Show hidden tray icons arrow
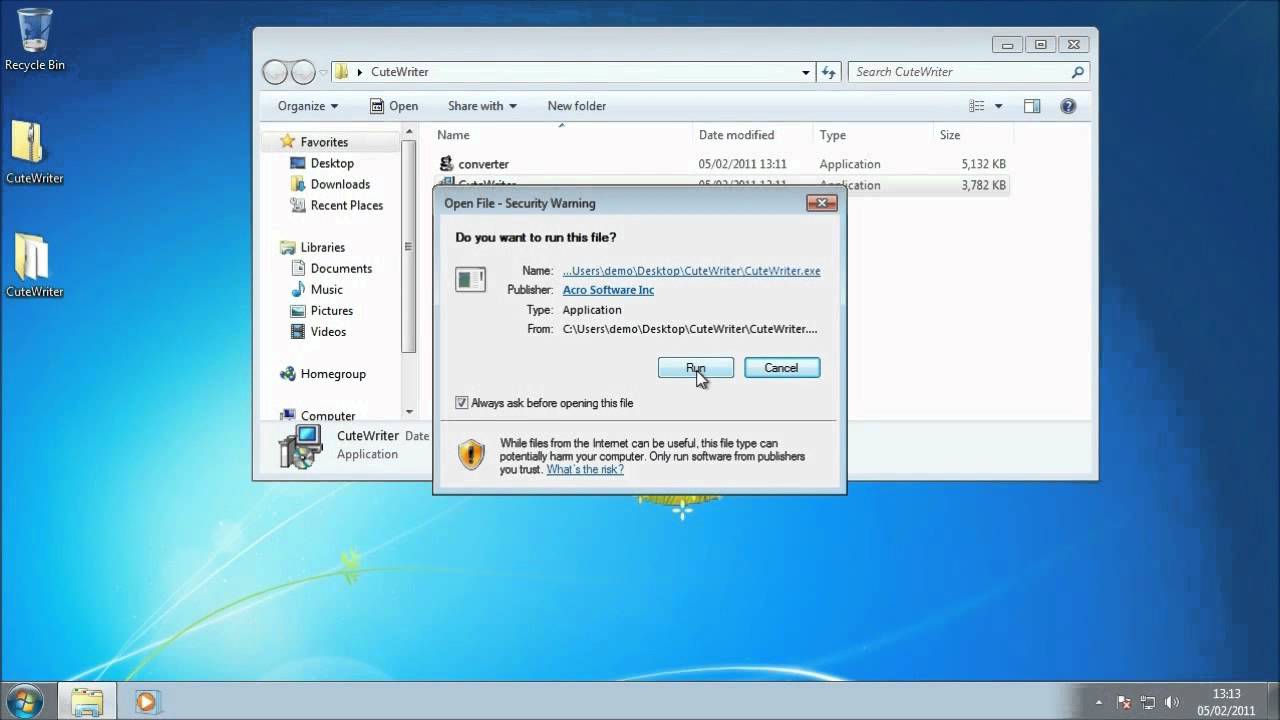Viewport: 1280px width, 720px height. [1099, 702]
